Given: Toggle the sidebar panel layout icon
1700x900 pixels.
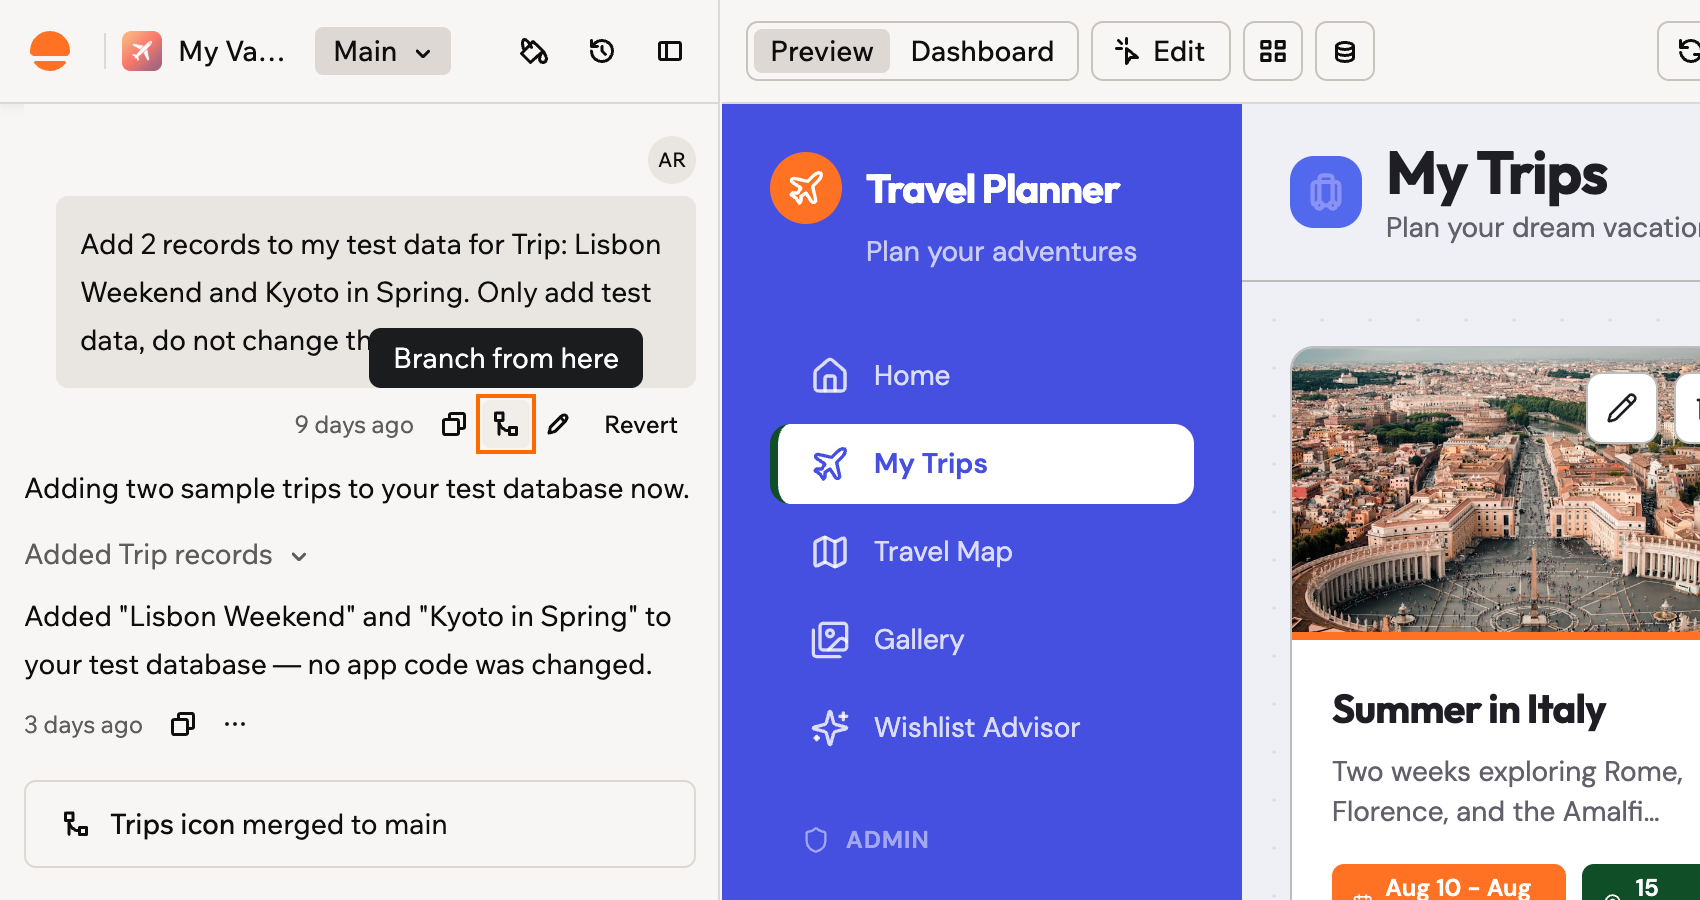Looking at the screenshot, I should (670, 51).
